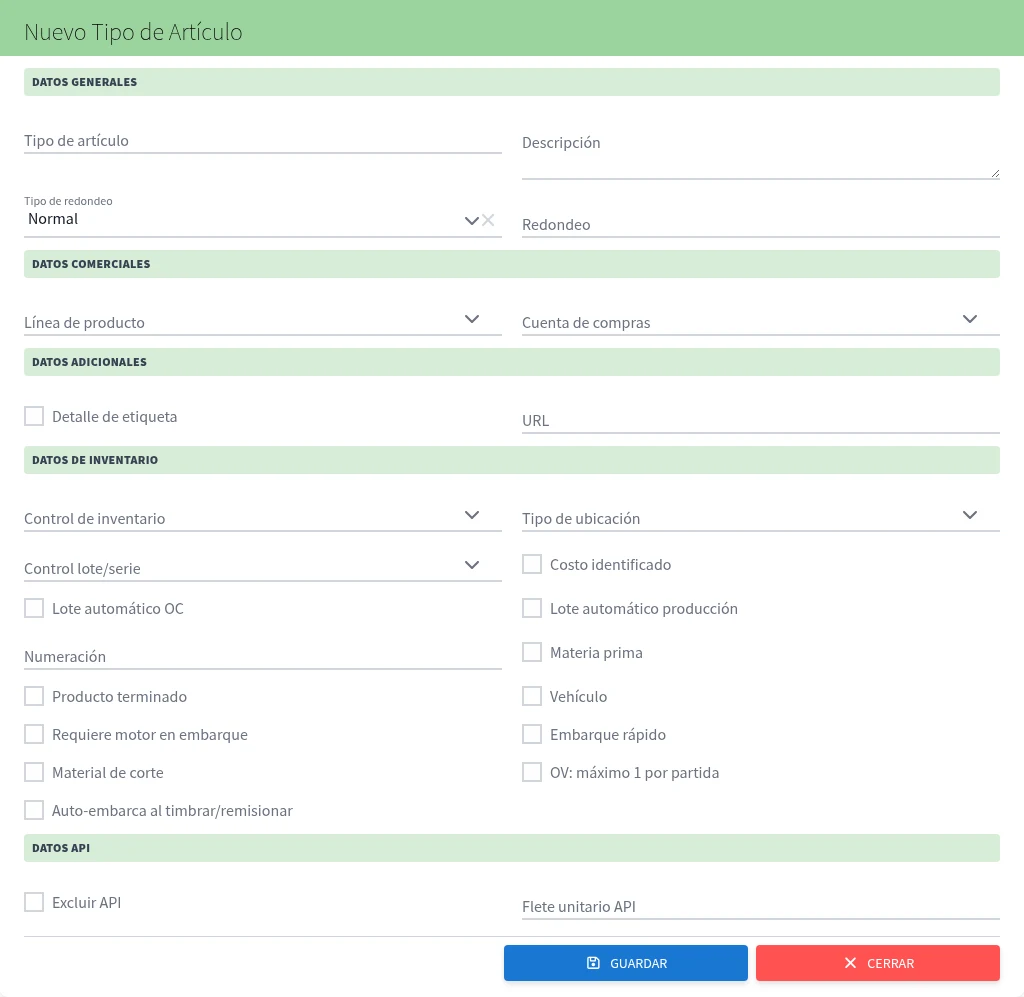
Task: Enable the Vehículo checkbox
Action: [532, 696]
